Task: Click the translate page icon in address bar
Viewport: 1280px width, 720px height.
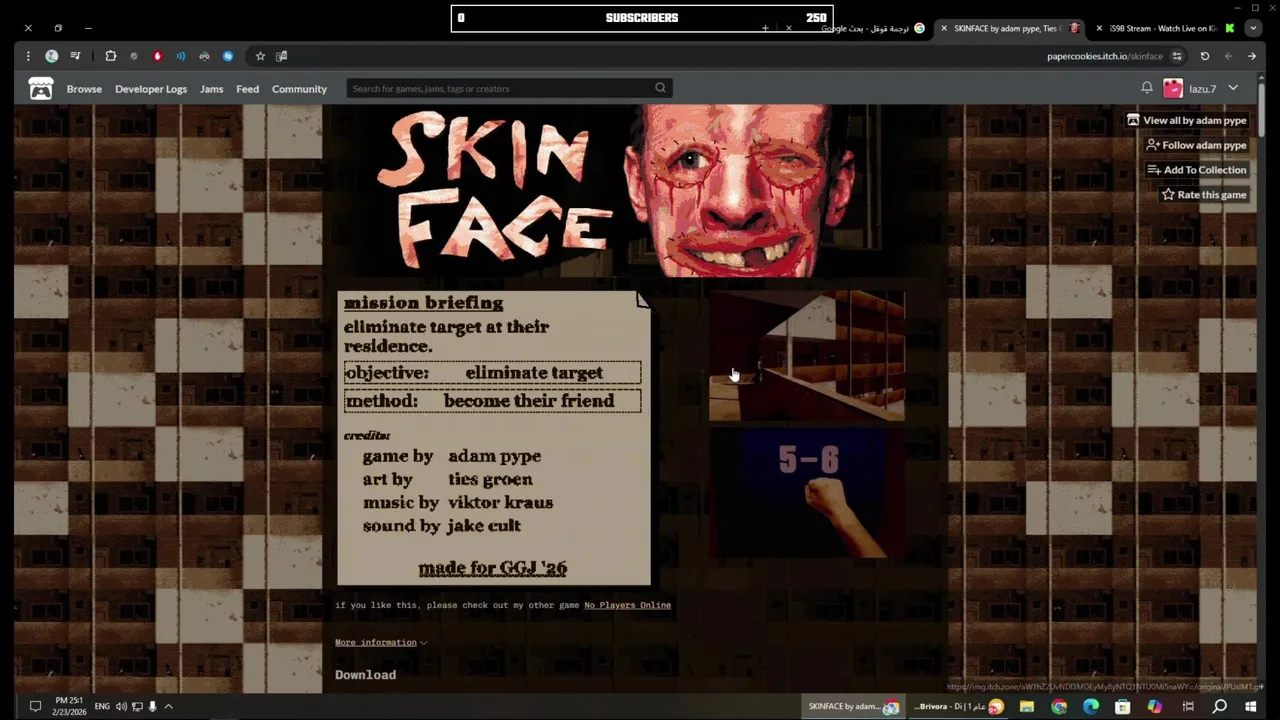Action: tap(282, 56)
